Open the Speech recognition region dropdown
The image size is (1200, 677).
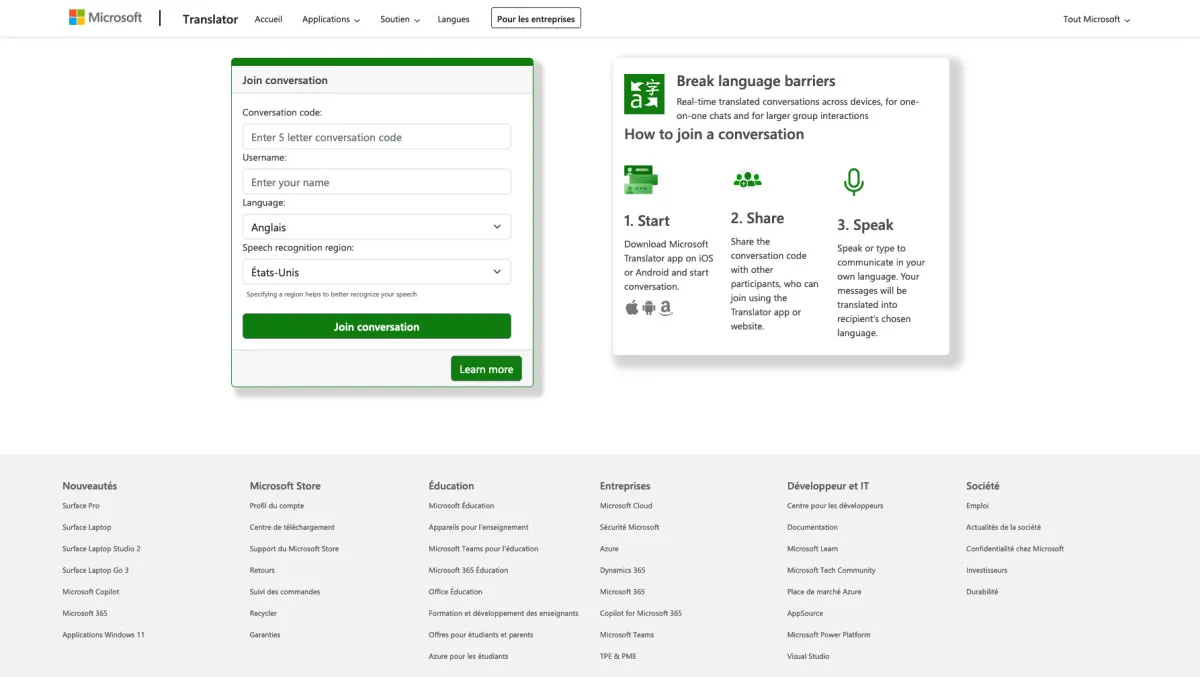pyautogui.click(x=376, y=272)
